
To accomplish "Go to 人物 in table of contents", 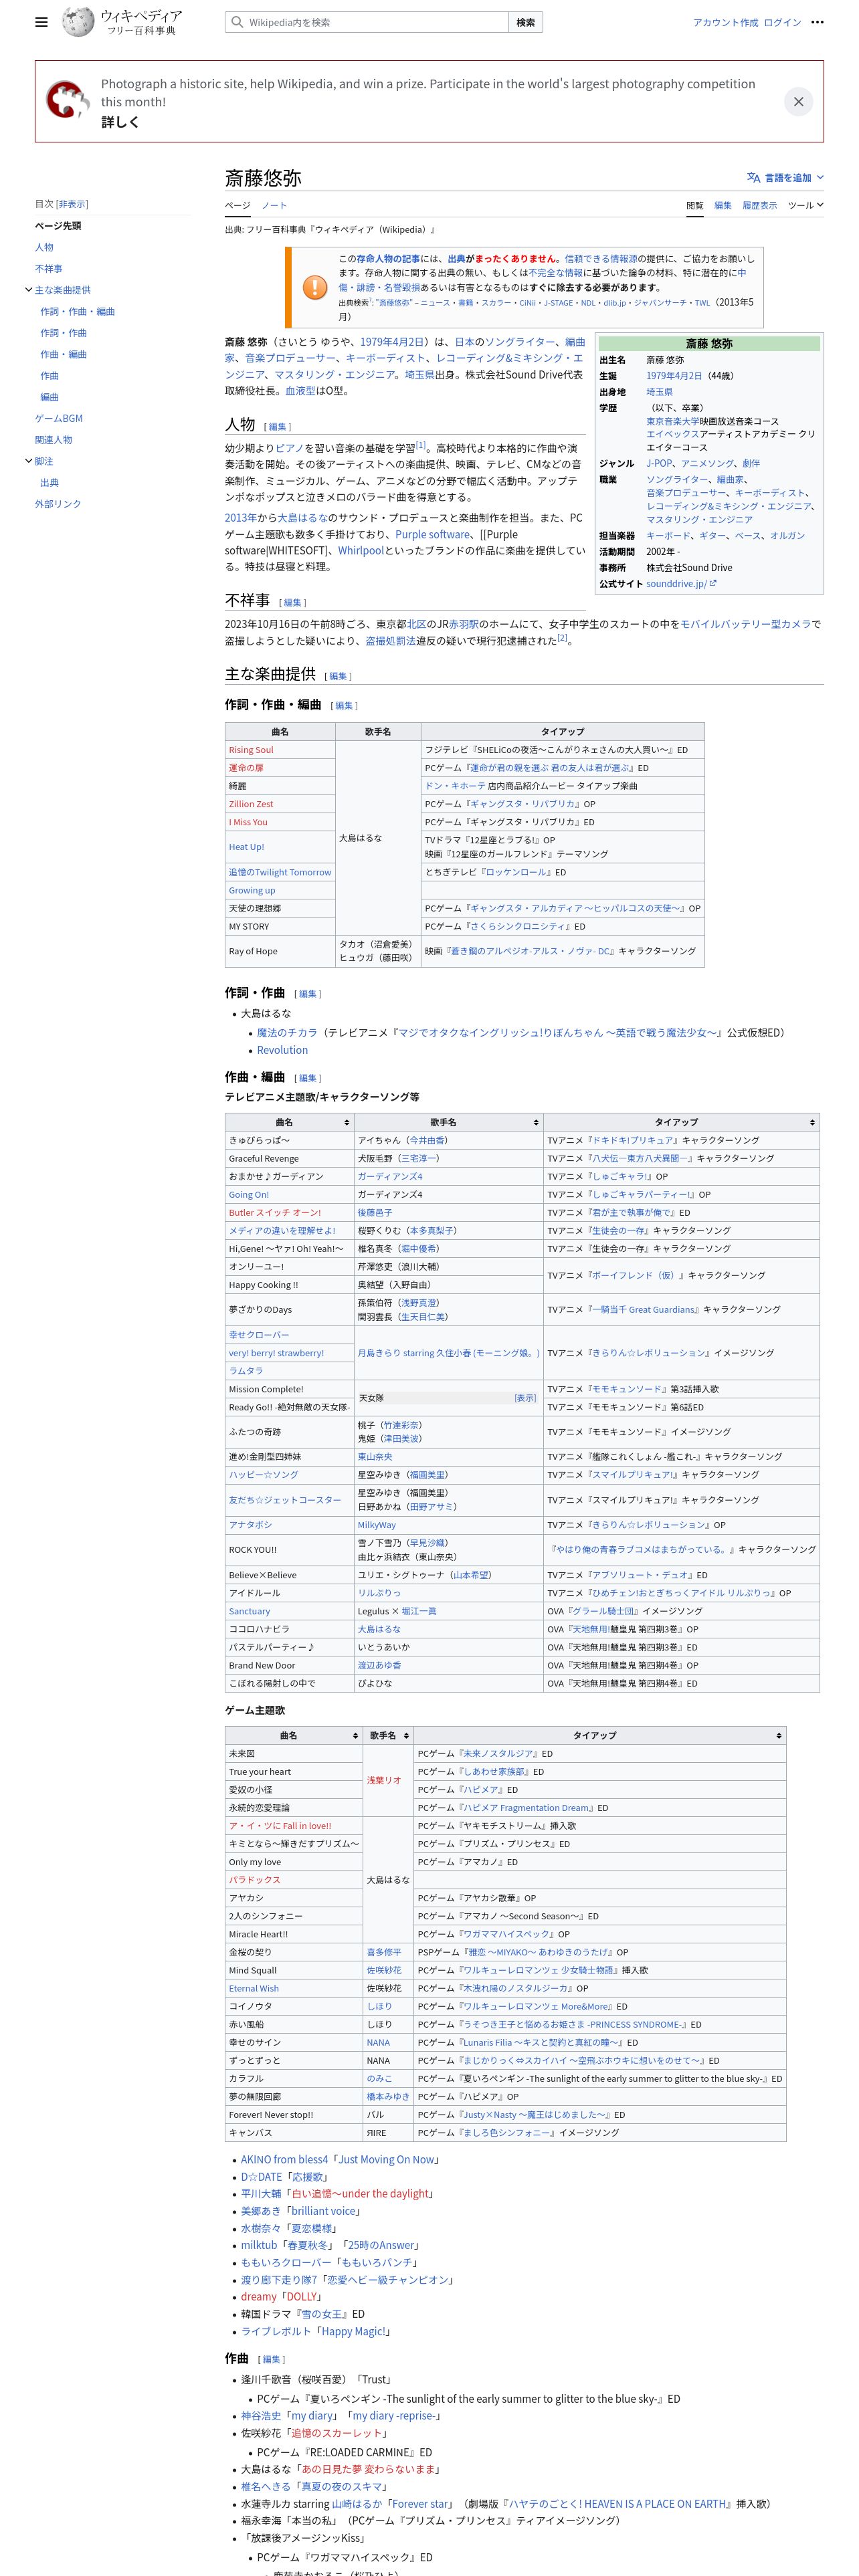I will [x=44, y=247].
